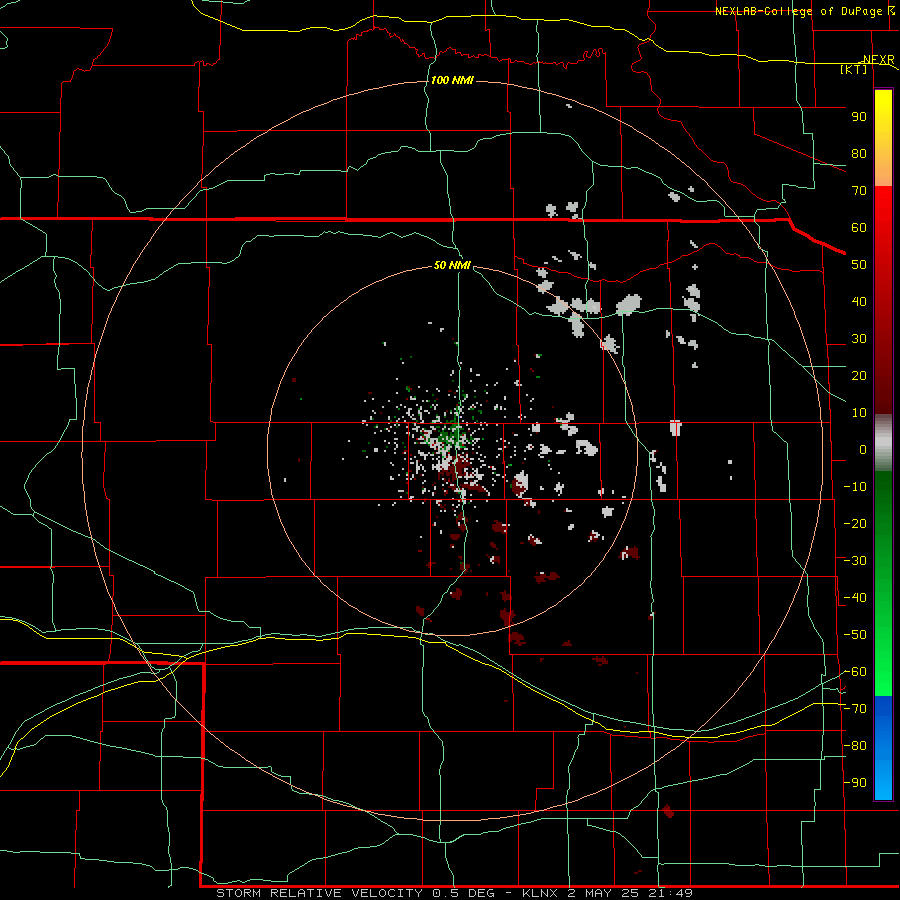
Task: Click the blue bottom segment of the velocity scale
Action: 883,748
